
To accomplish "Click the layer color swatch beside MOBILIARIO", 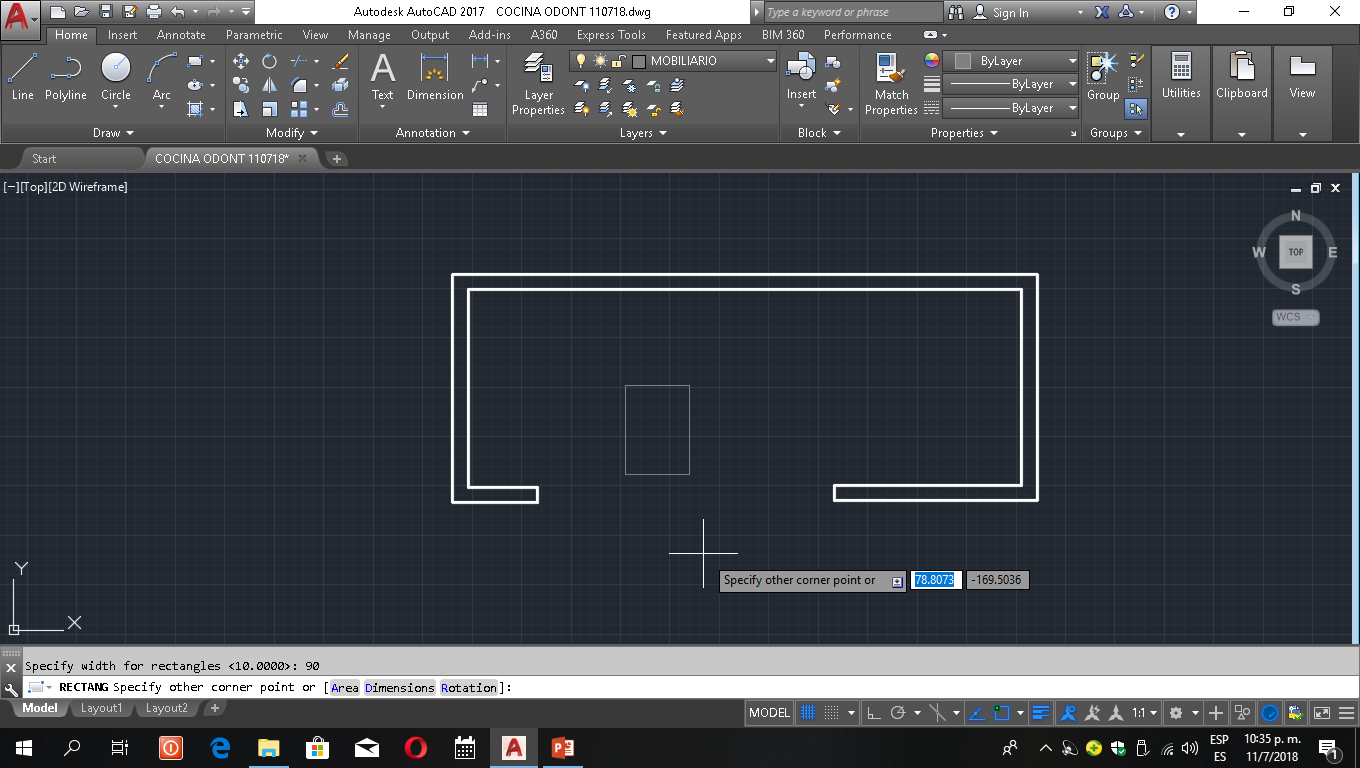I will [x=639, y=61].
